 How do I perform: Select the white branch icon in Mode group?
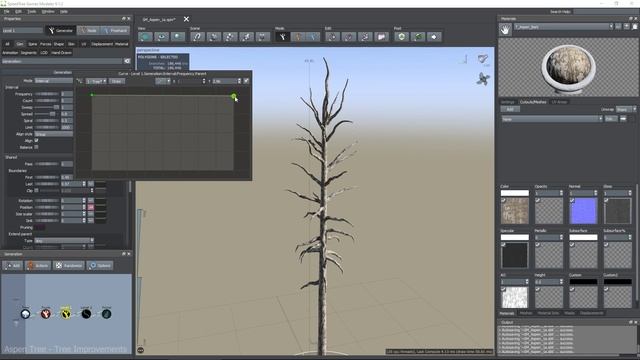click(x=282, y=37)
